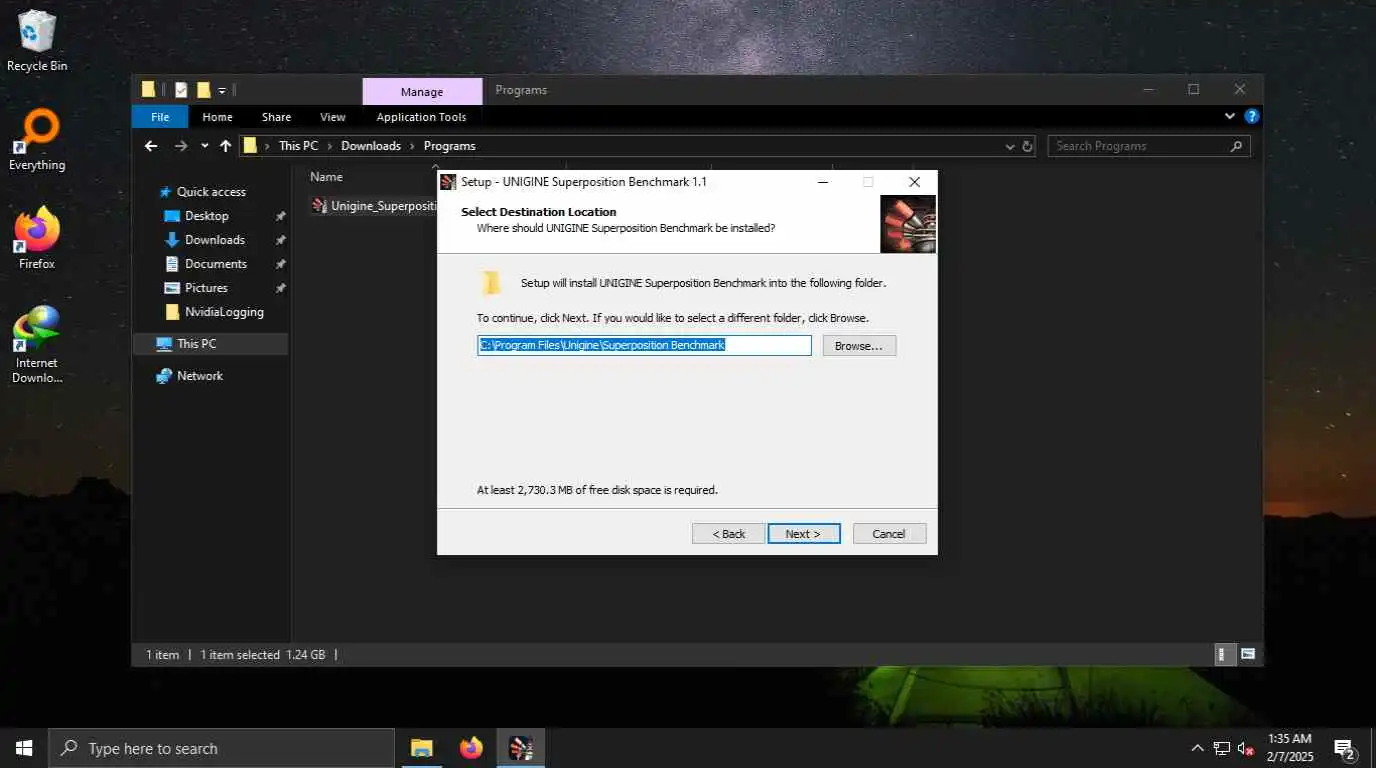Open Firefox from the taskbar
Viewport: 1376px width, 768px height.
click(x=471, y=748)
